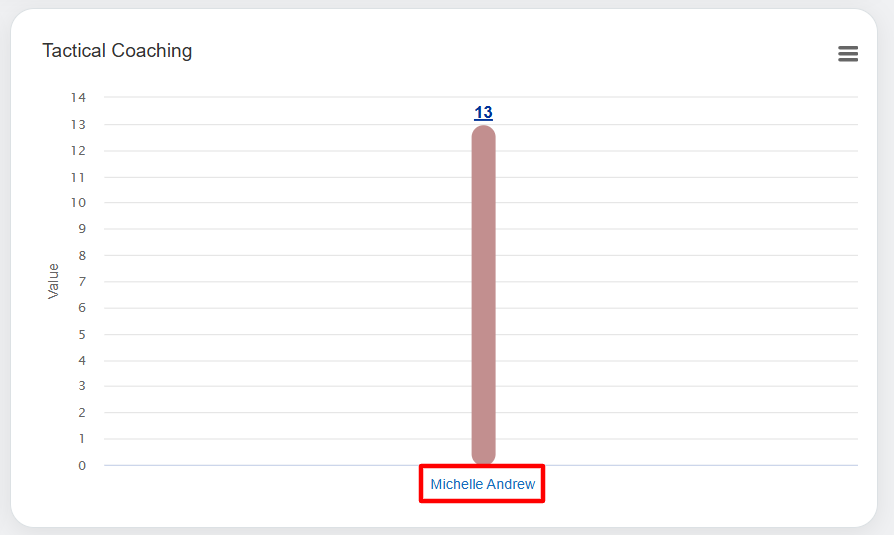Click the y-axis tick label 1
The width and height of the screenshot is (894, 535).
coord(82,439)
